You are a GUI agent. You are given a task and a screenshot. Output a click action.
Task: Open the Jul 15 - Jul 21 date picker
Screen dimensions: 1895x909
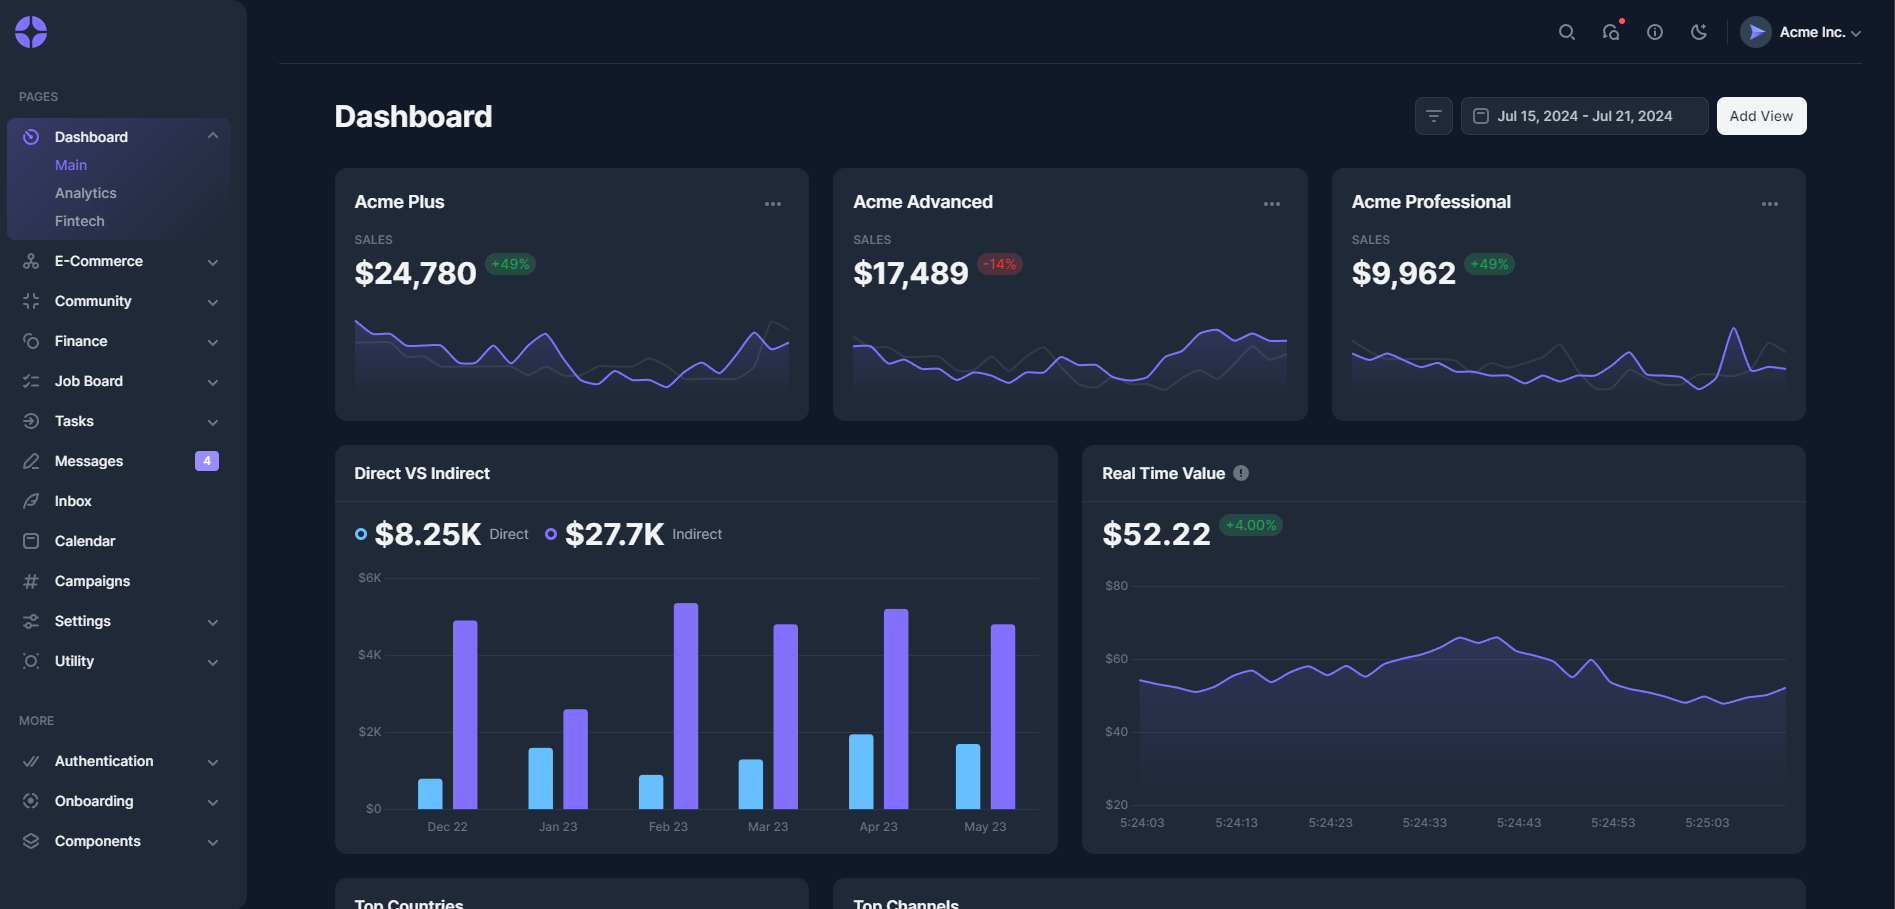point(1584,115)
